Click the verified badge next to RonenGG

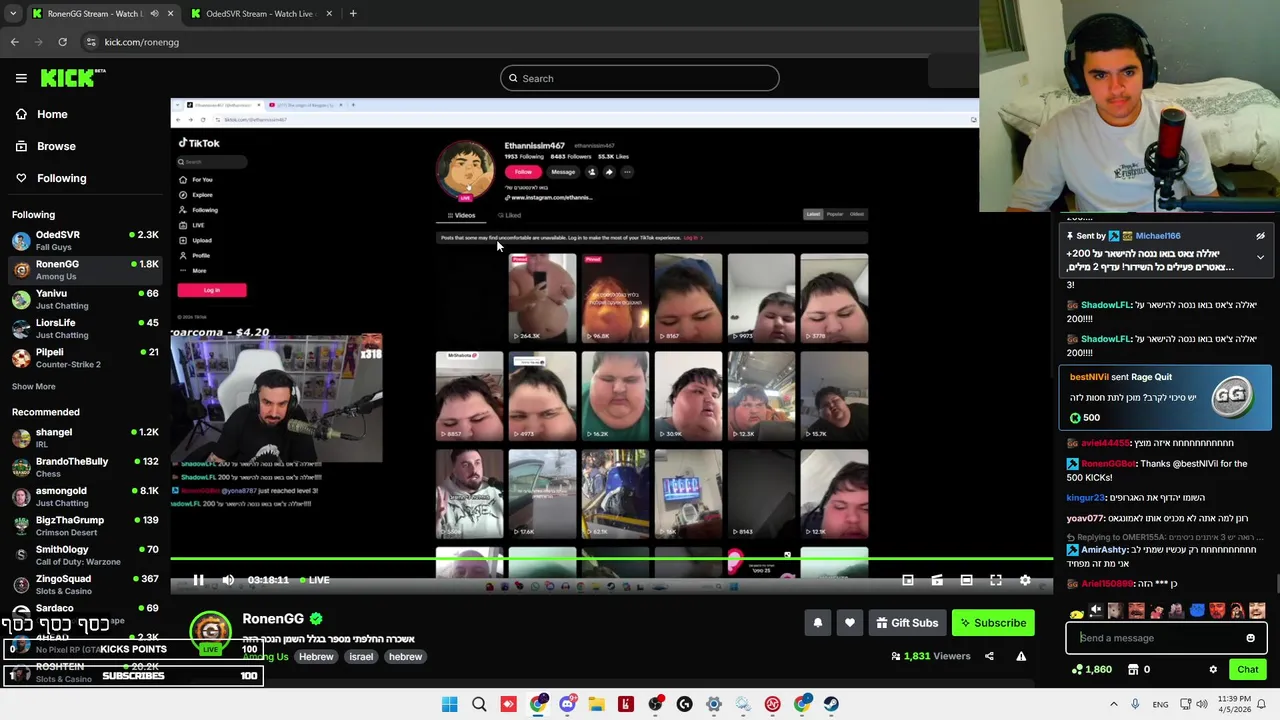point(316,619)
